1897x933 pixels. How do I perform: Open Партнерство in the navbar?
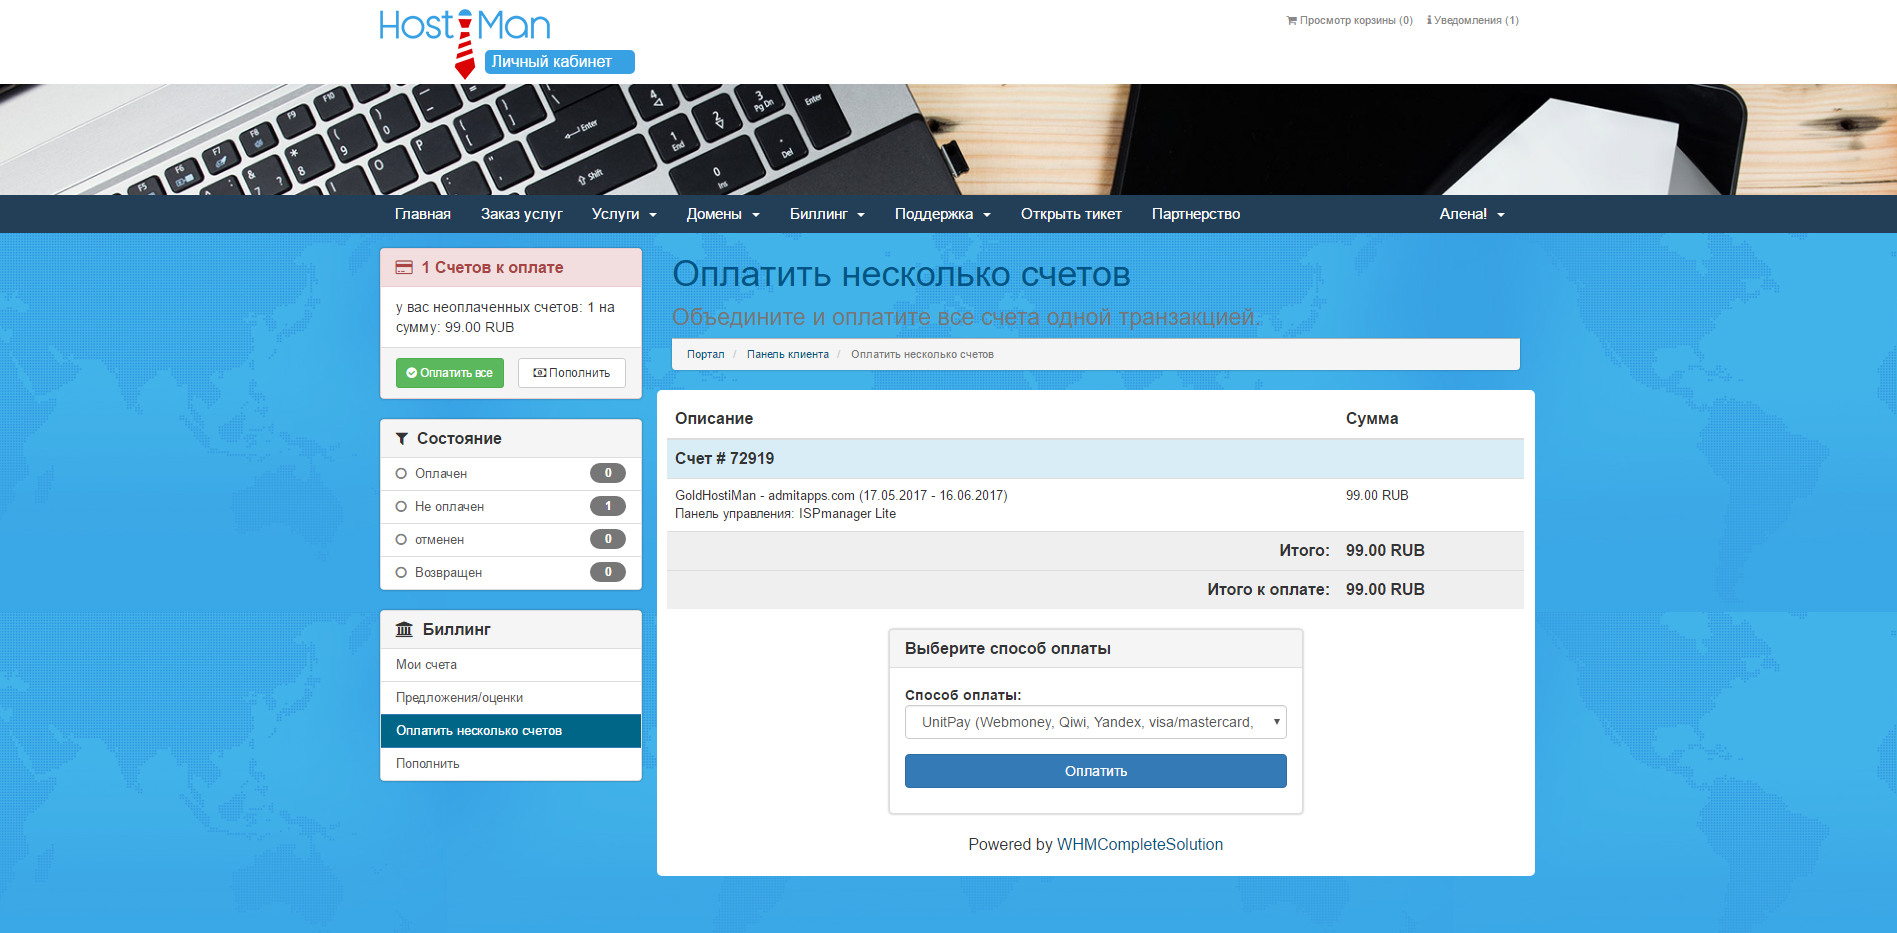point(1196,214)
